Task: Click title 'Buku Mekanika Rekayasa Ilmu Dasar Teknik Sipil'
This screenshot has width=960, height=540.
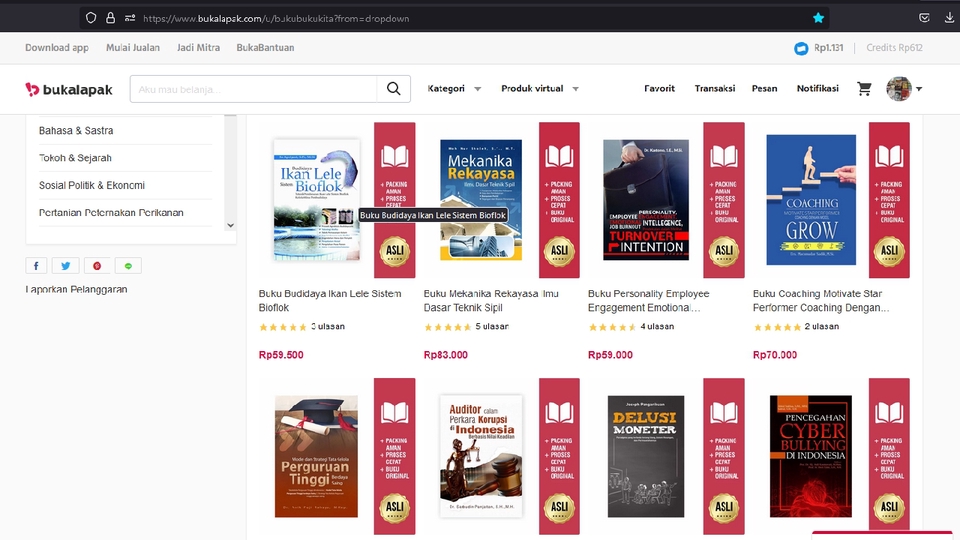Action: (491, 301)
